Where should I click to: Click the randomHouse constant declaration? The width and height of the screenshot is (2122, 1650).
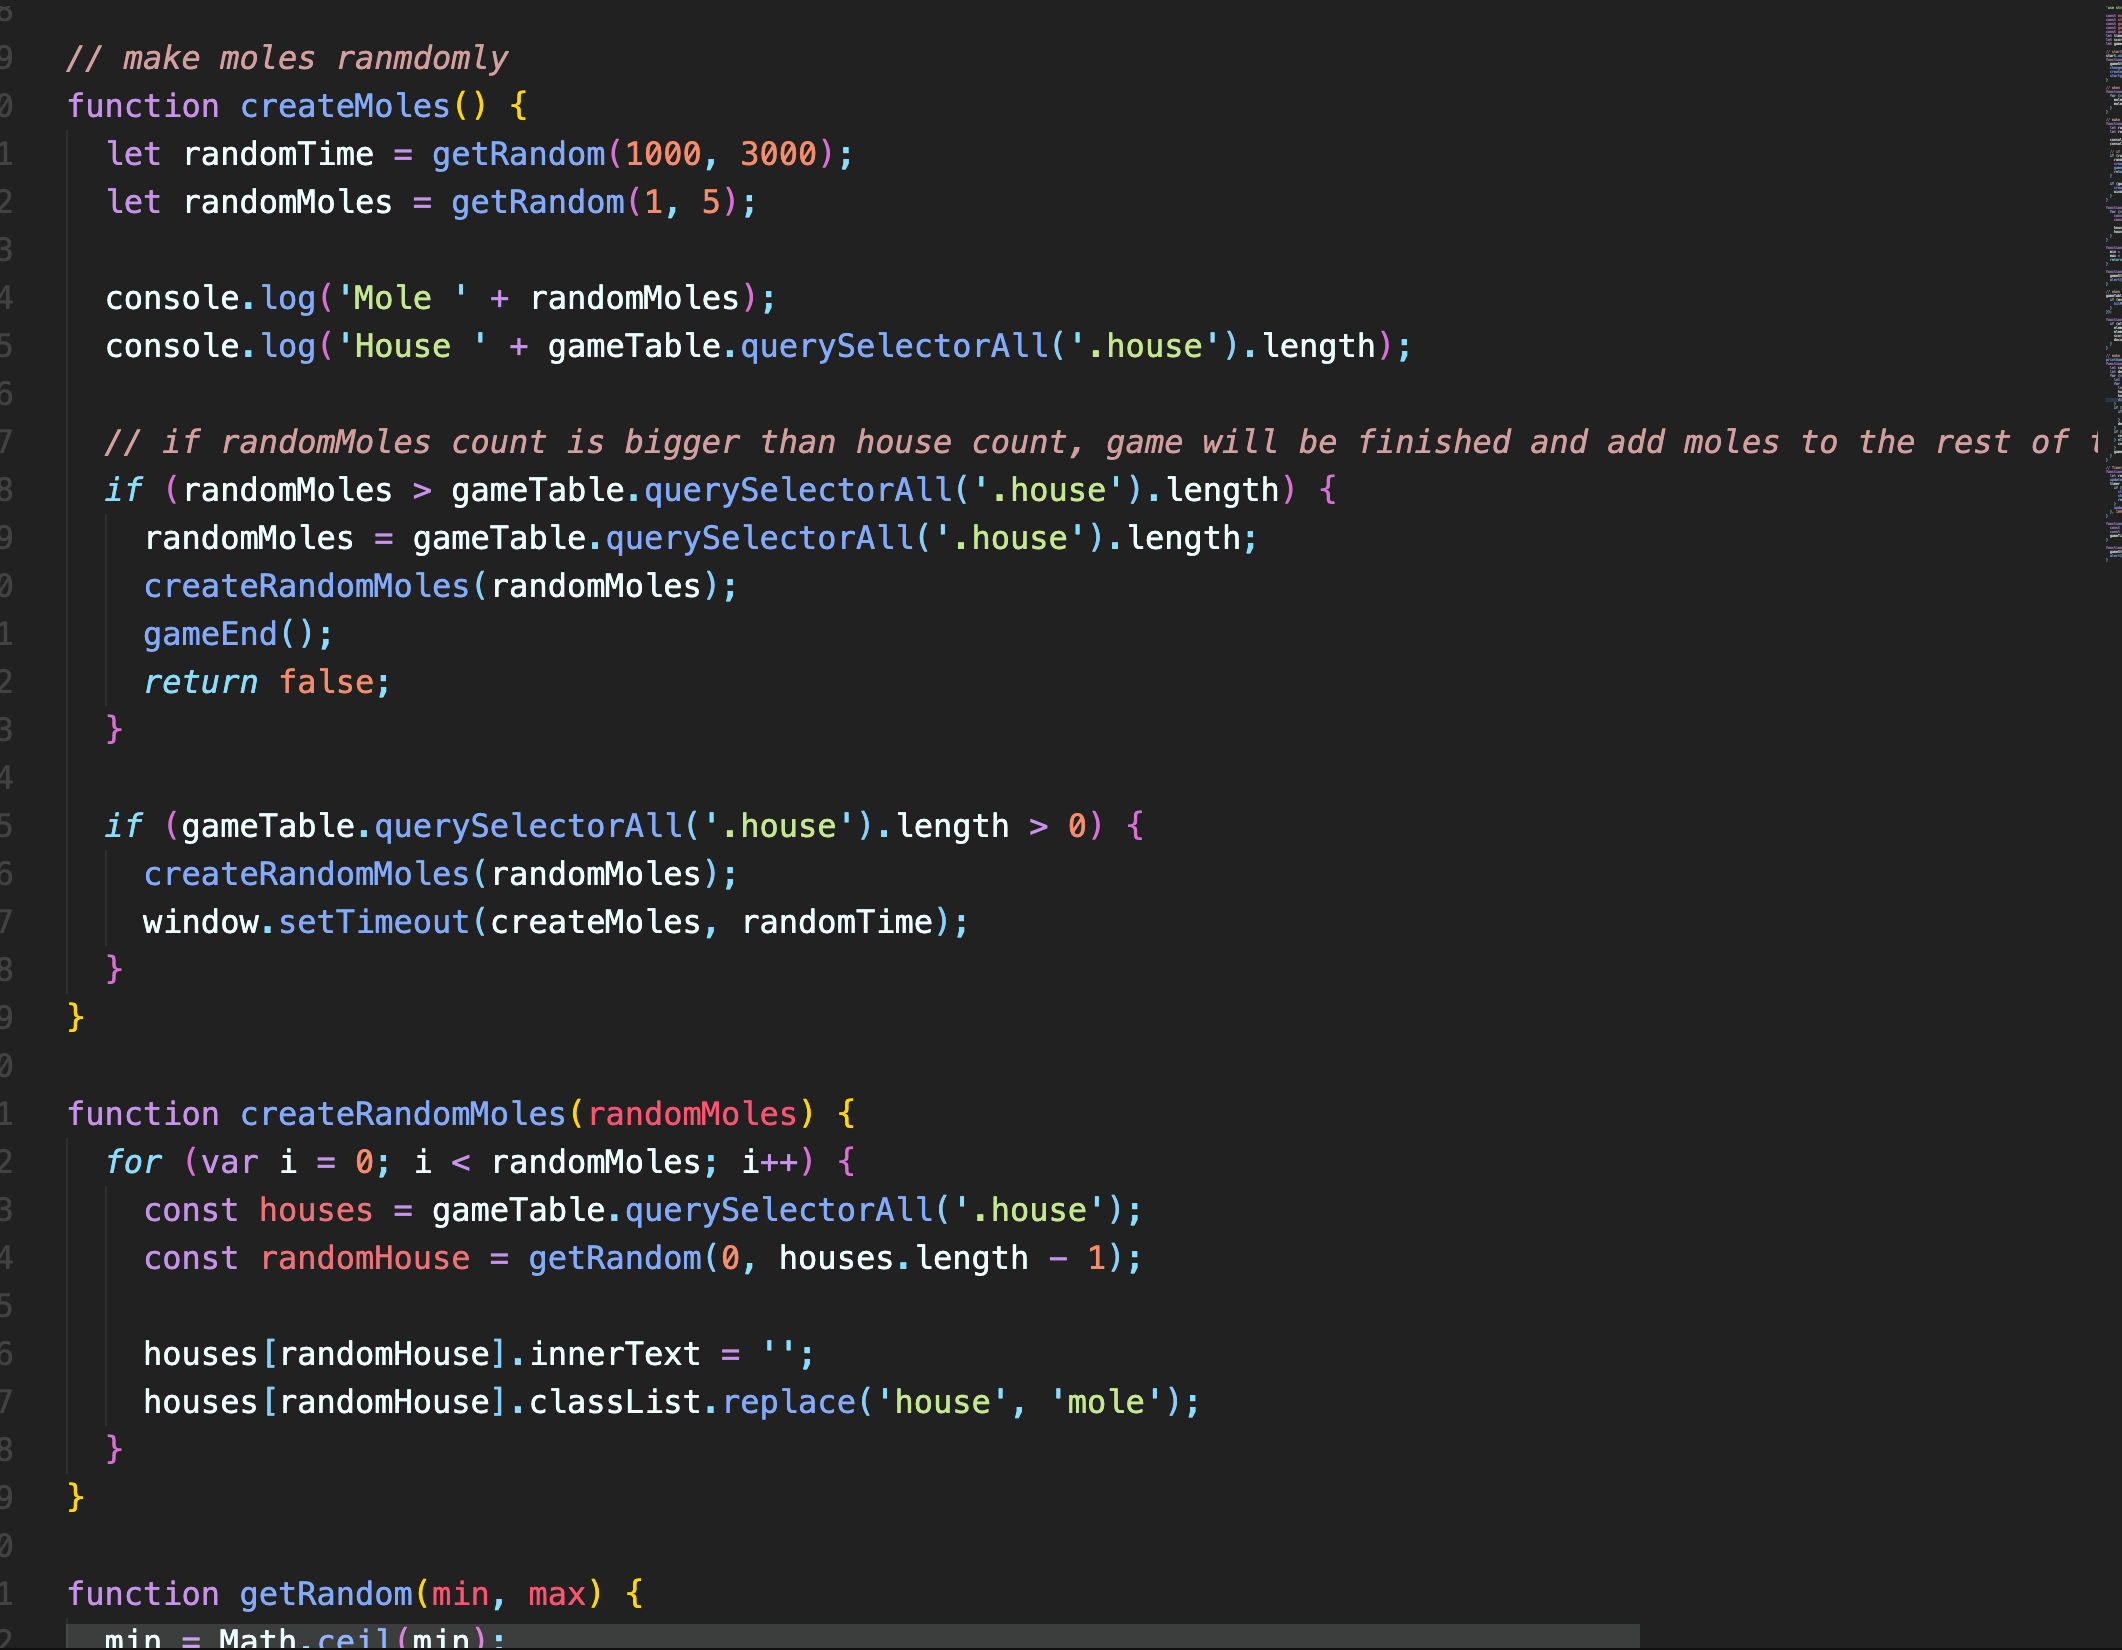pos(365,1258)
